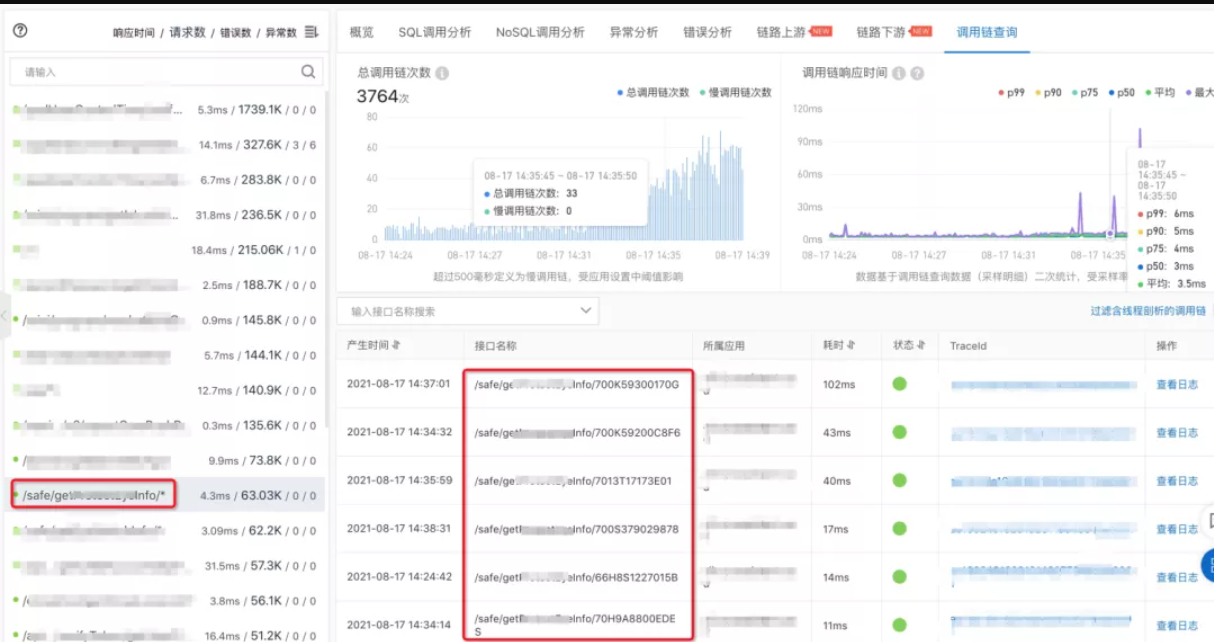Collapse left panel with the side arrow handle
1214x642 pixels.
[4, 316]
